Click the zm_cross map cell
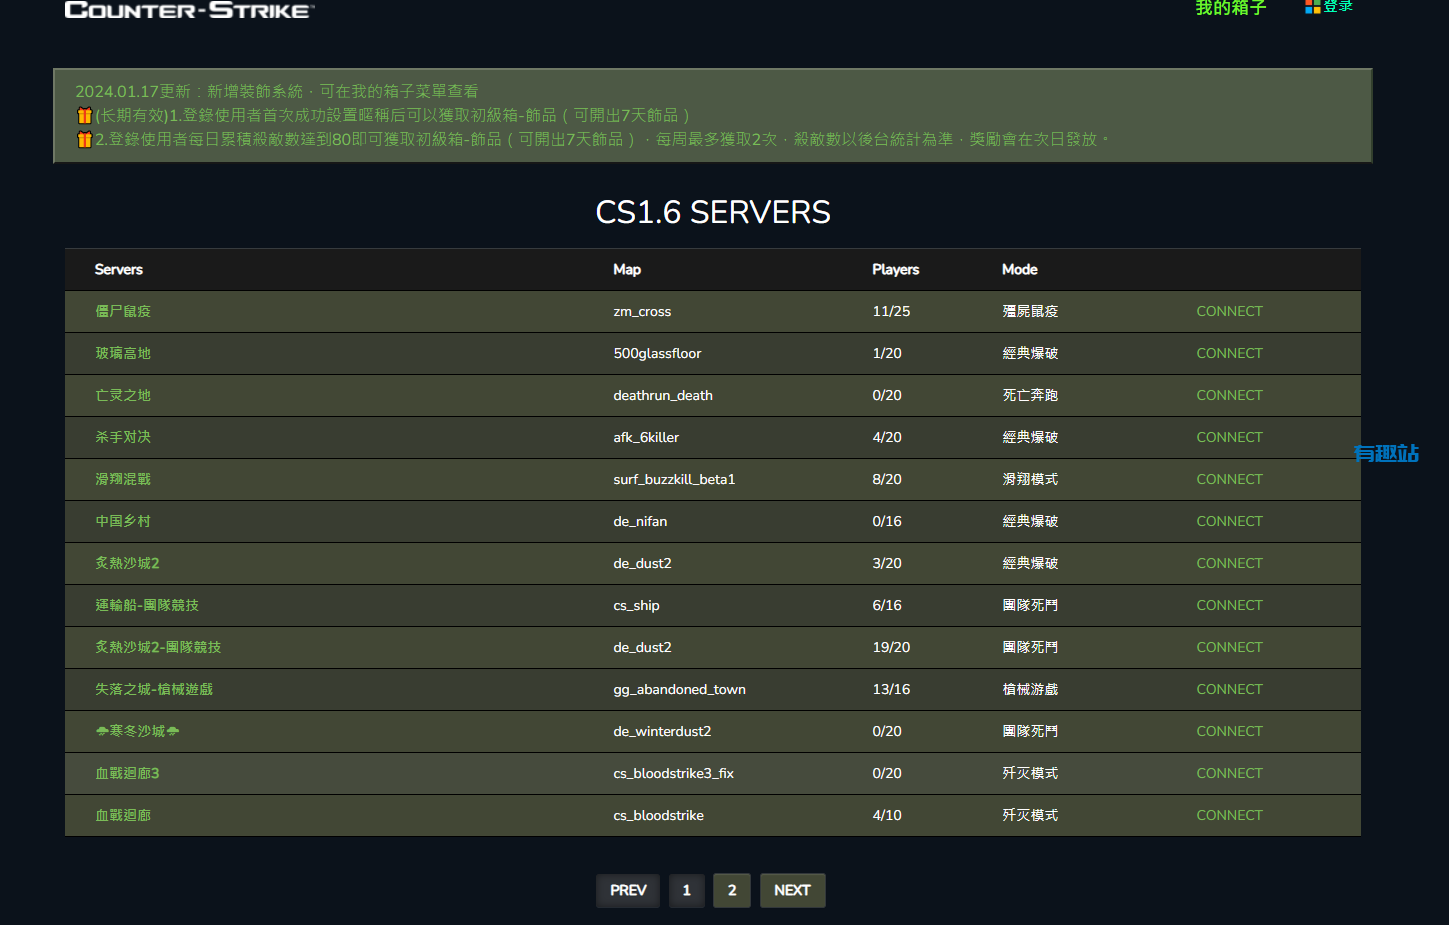 click(642, 311)
